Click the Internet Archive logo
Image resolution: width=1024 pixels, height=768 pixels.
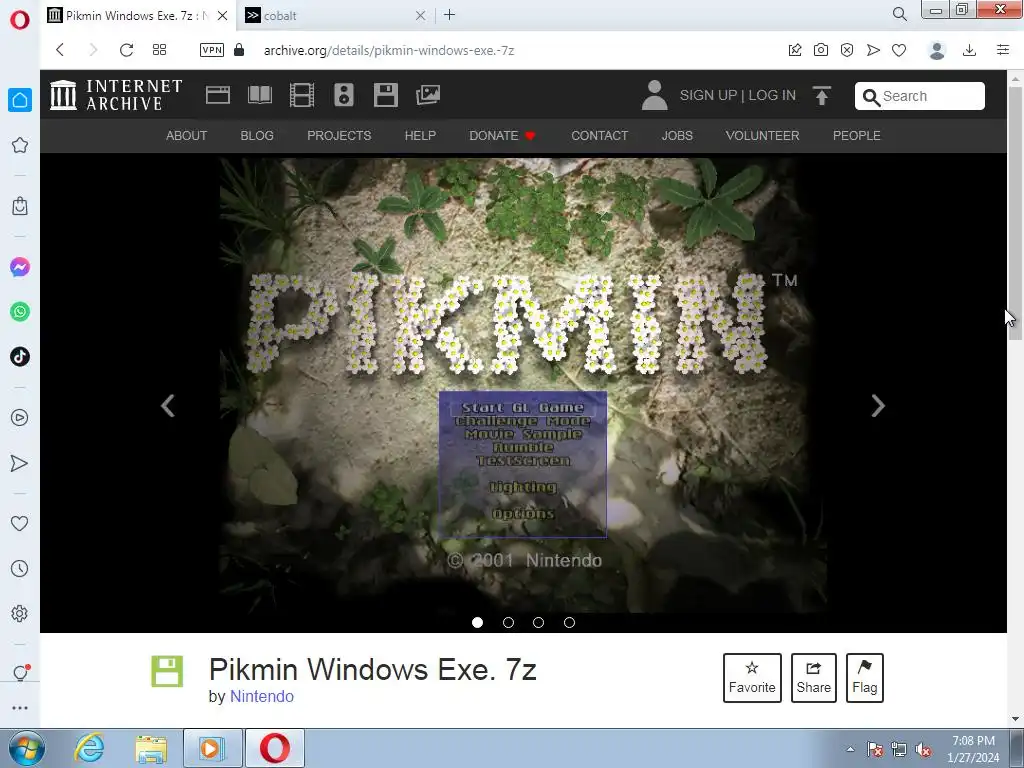click(116, 95)
